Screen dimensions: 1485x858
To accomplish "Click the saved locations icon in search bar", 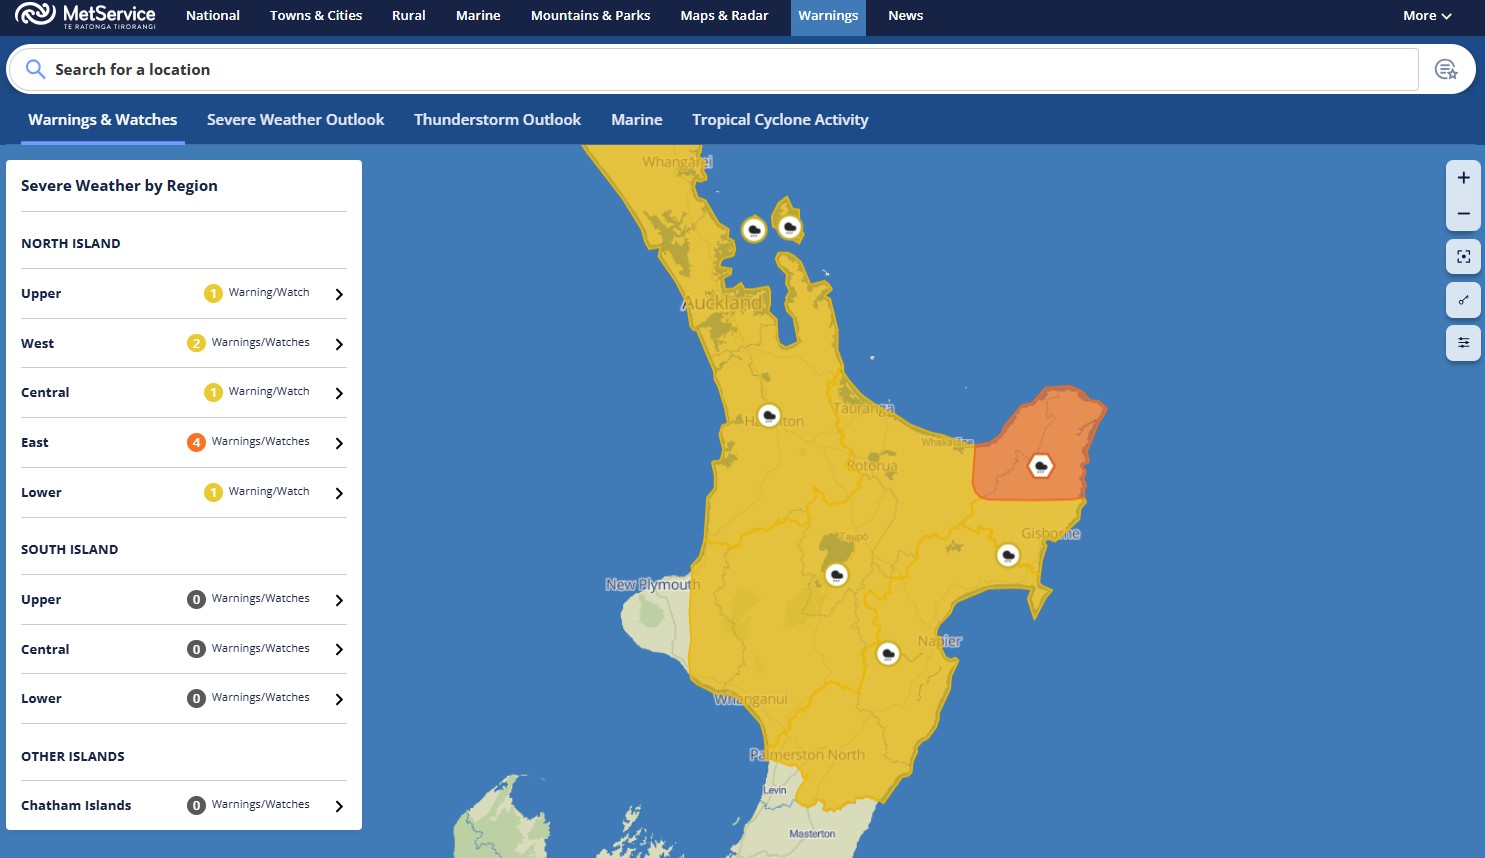I will point(1445,69).
